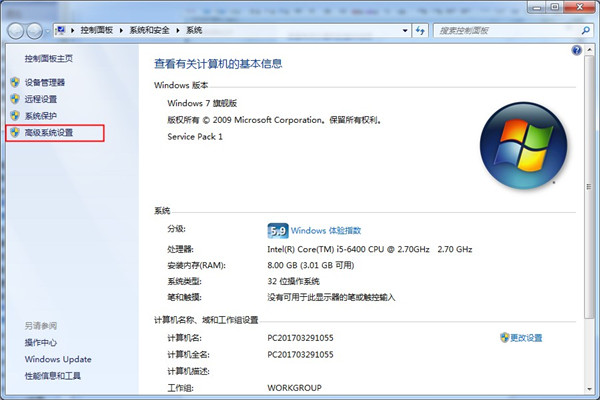Click the 5.9 experience index badge
Image resolution: width=600 pixels, height=400 pixels.
[x=278, y=231]
